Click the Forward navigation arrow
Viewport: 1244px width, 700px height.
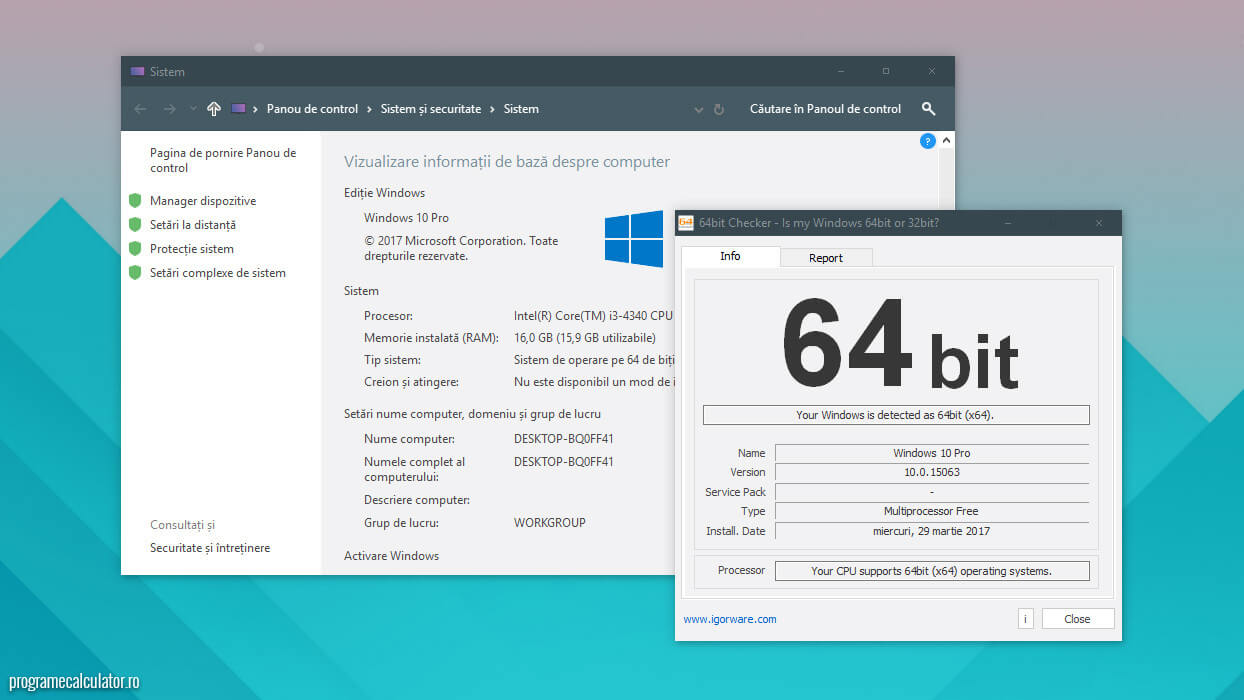pos(169,109)
